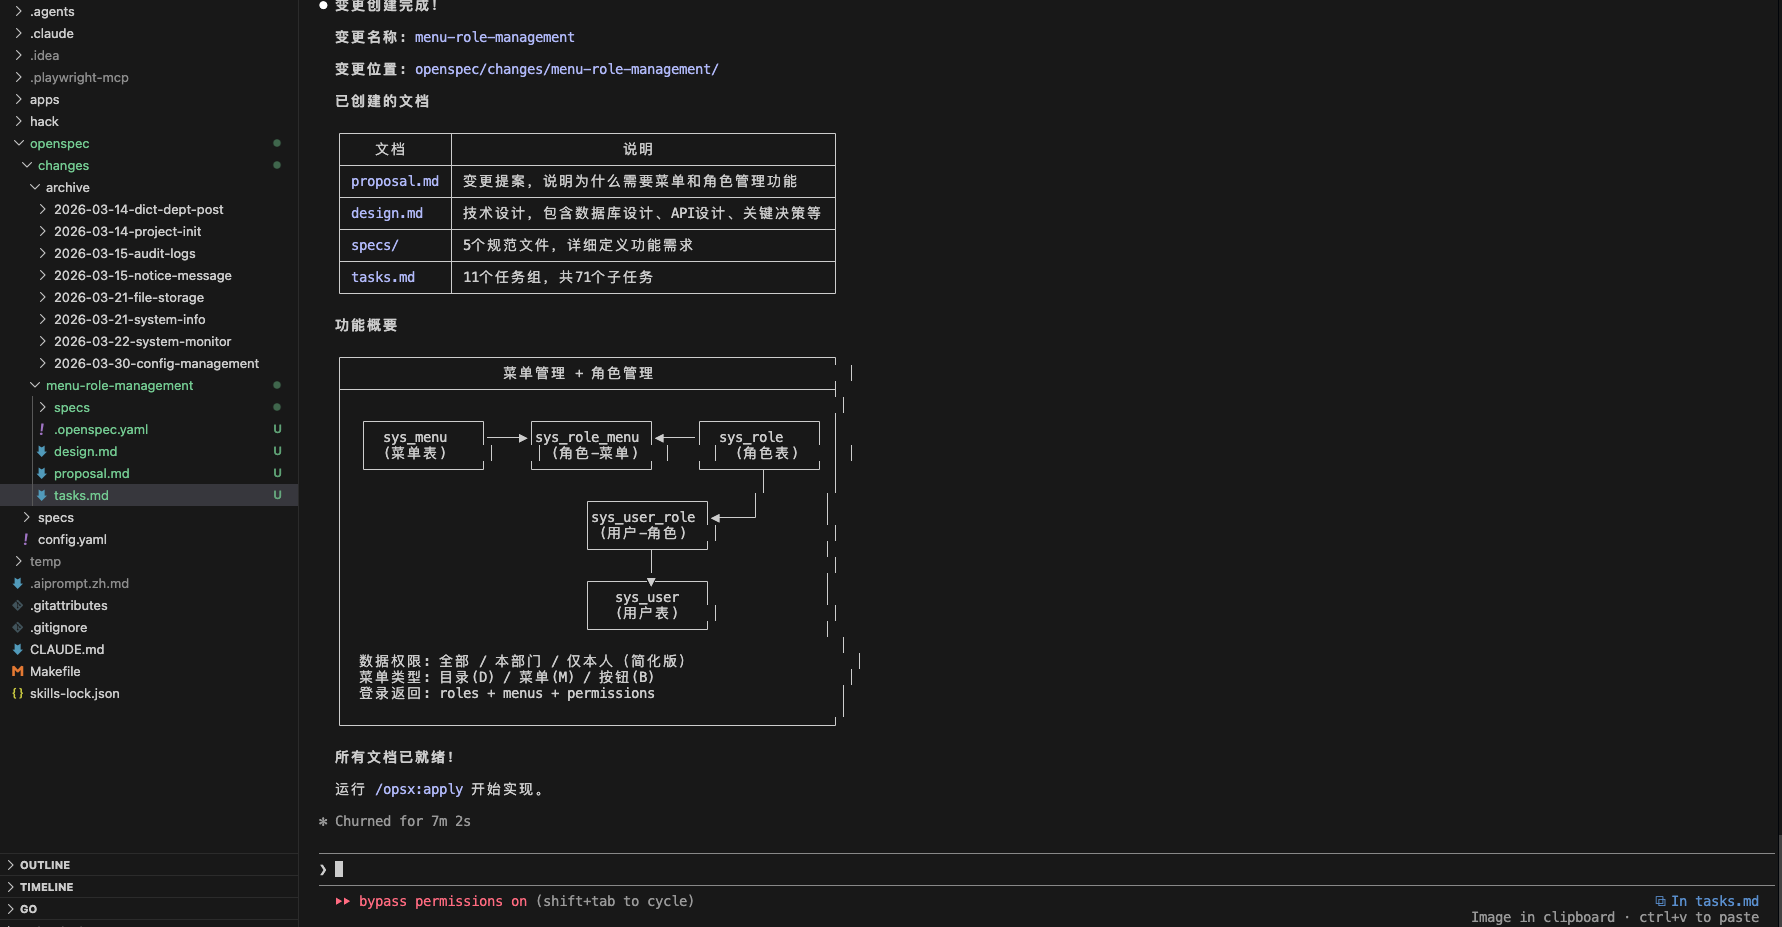Click the markdown icon beside .aiprompt.zh.md

click(17, 583)
